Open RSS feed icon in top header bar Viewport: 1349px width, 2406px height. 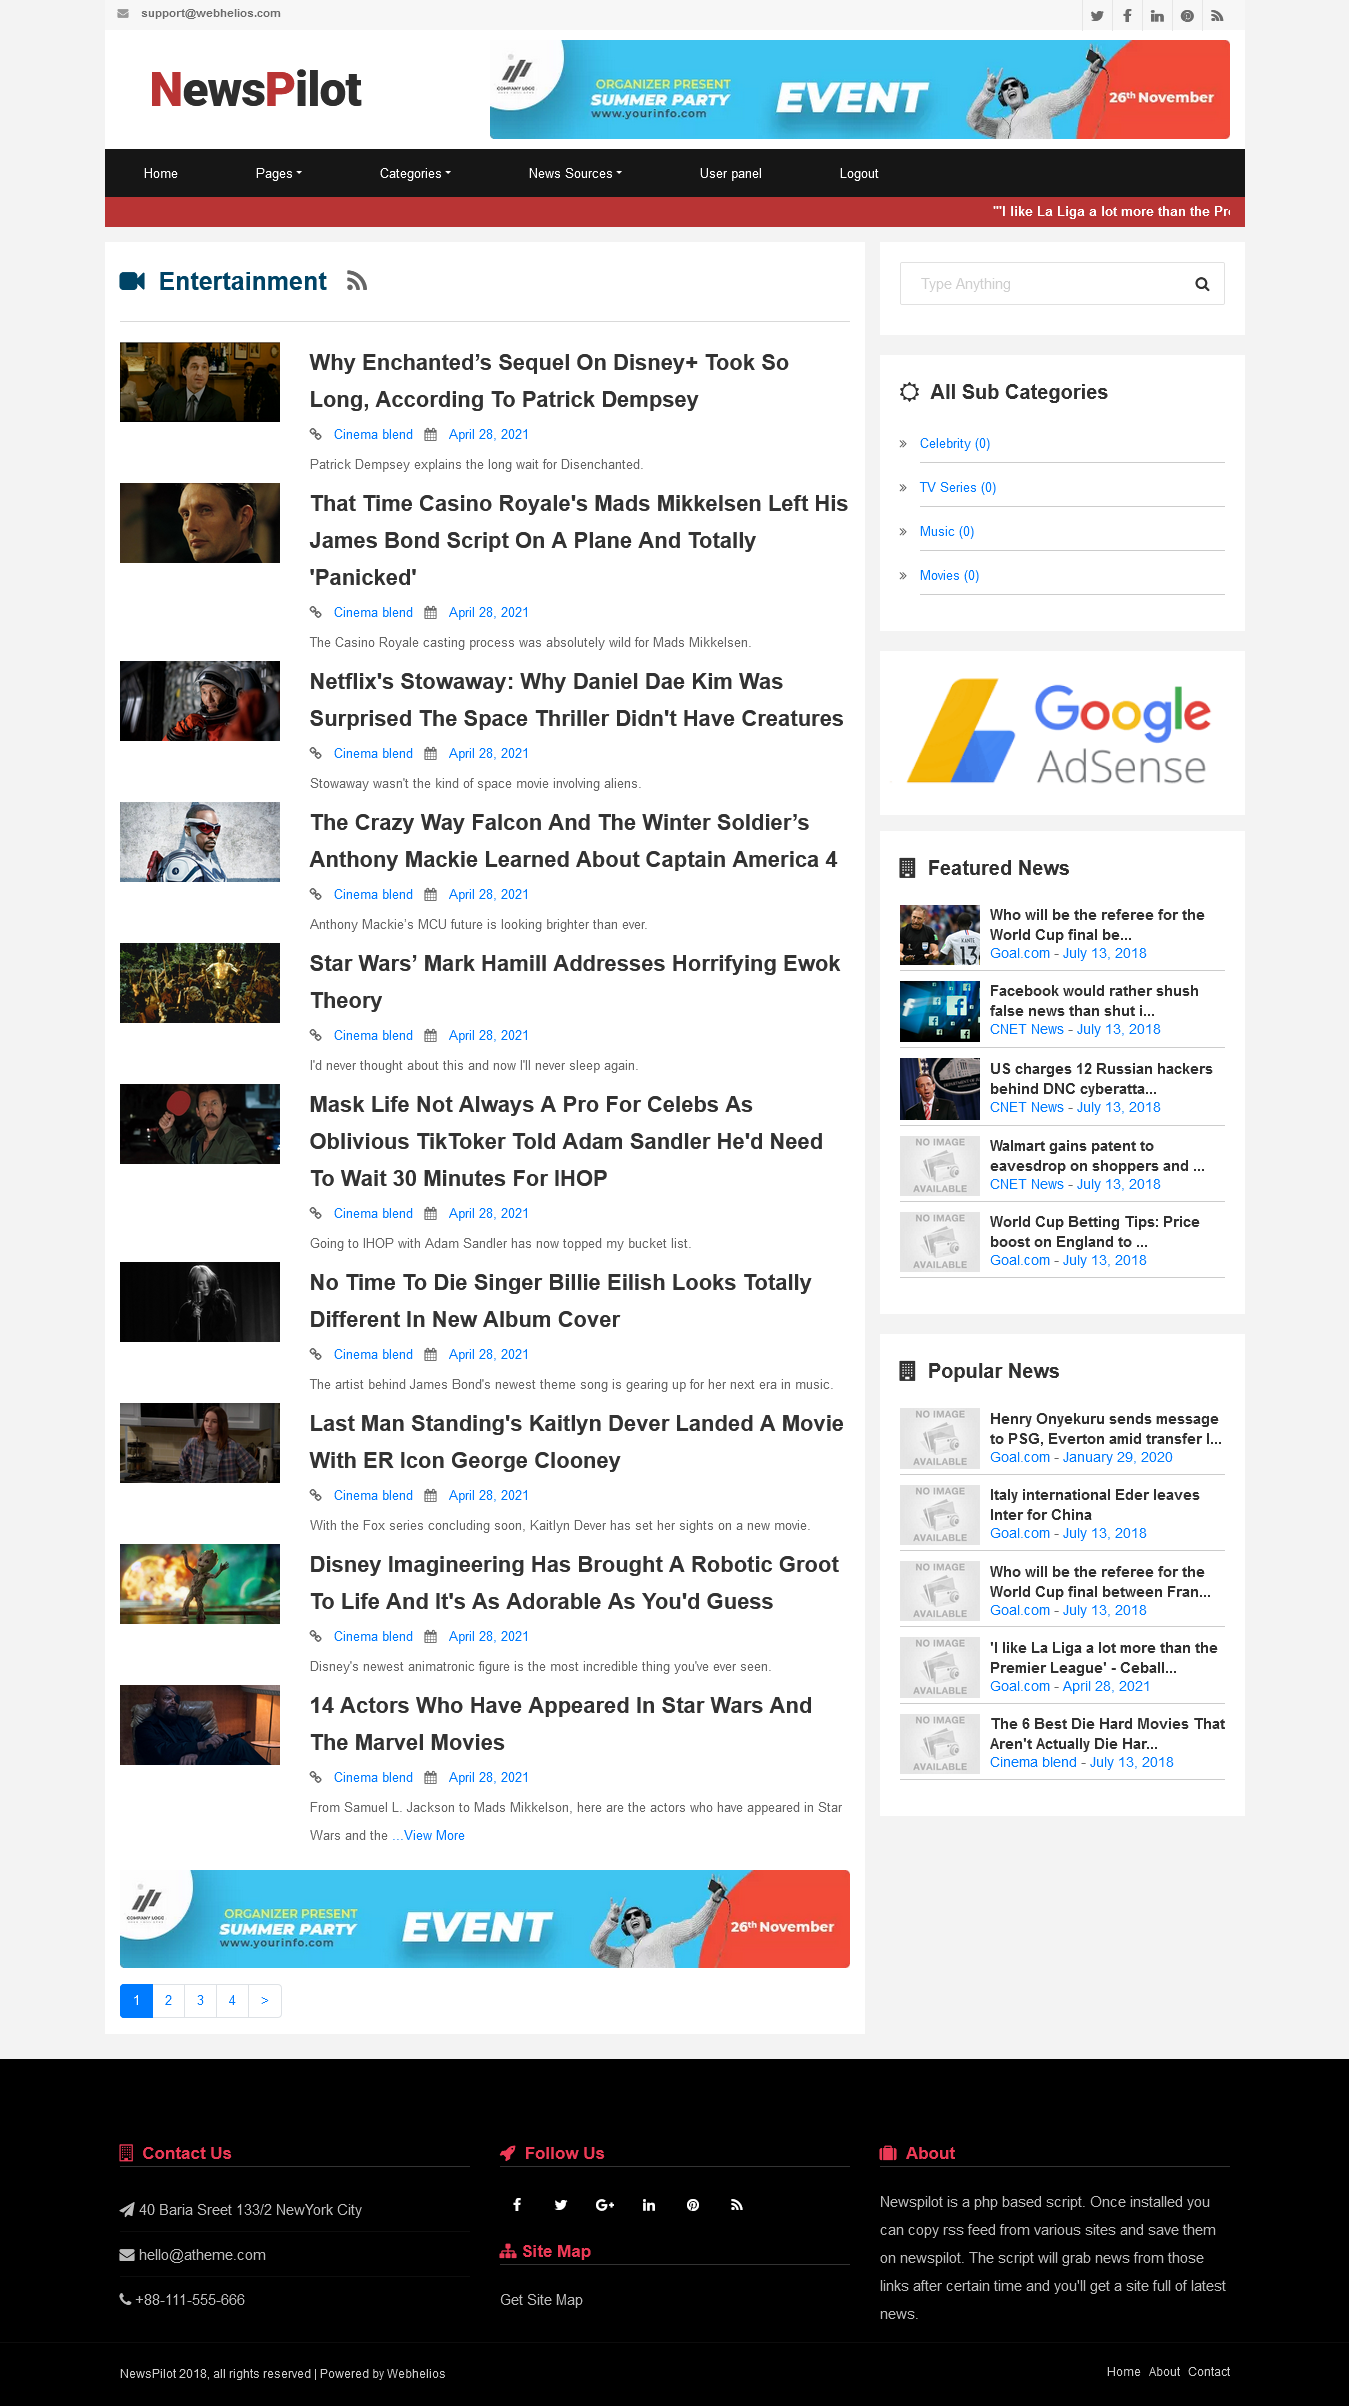[x=1217, y=16]
